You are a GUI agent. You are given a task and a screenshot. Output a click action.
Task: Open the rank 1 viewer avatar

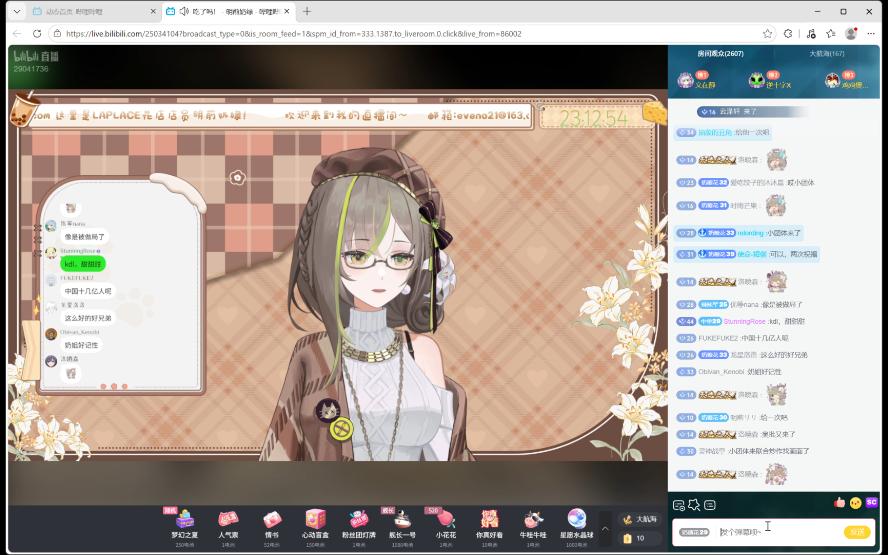pyautogui.click(x=686, y=80)
